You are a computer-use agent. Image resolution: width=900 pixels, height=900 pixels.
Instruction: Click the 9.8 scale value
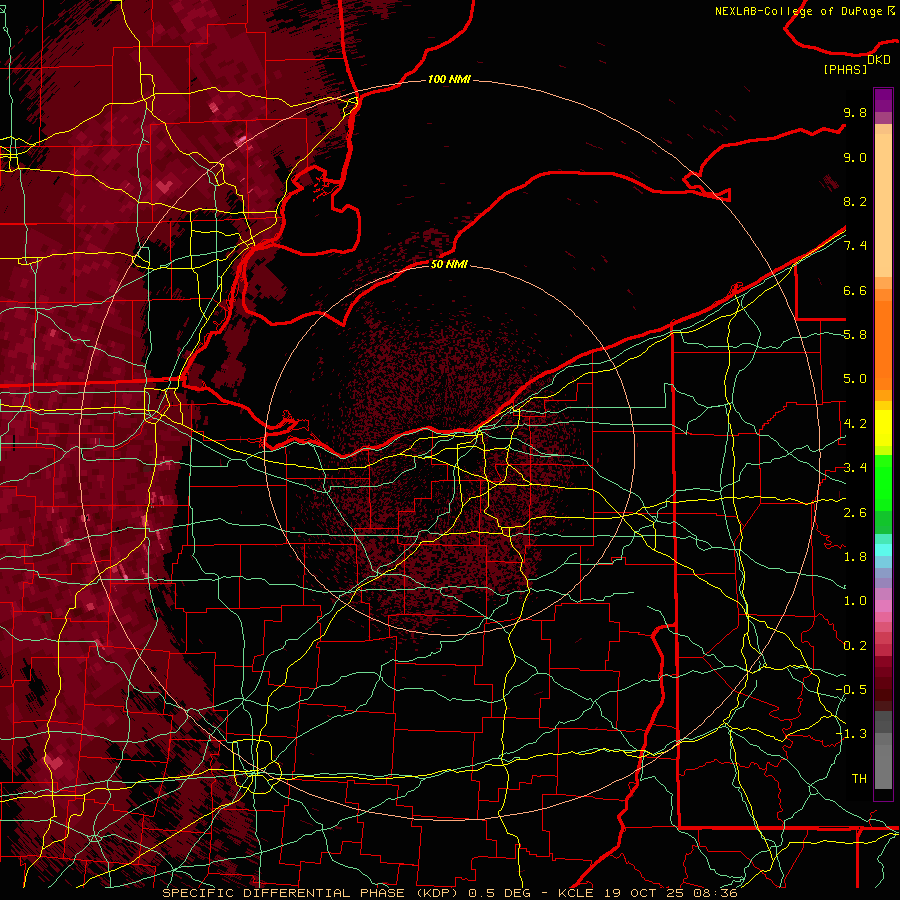click(855, 112)
